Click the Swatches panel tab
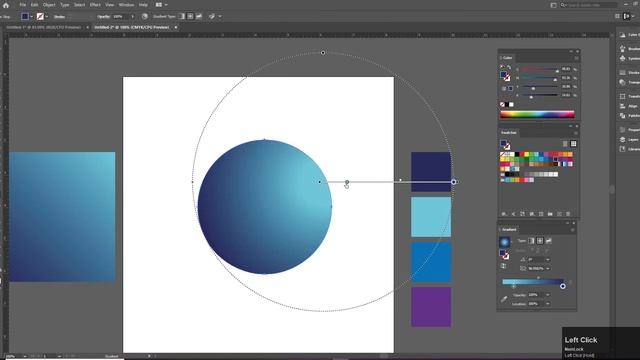The image size is (640, 360). 509,133
